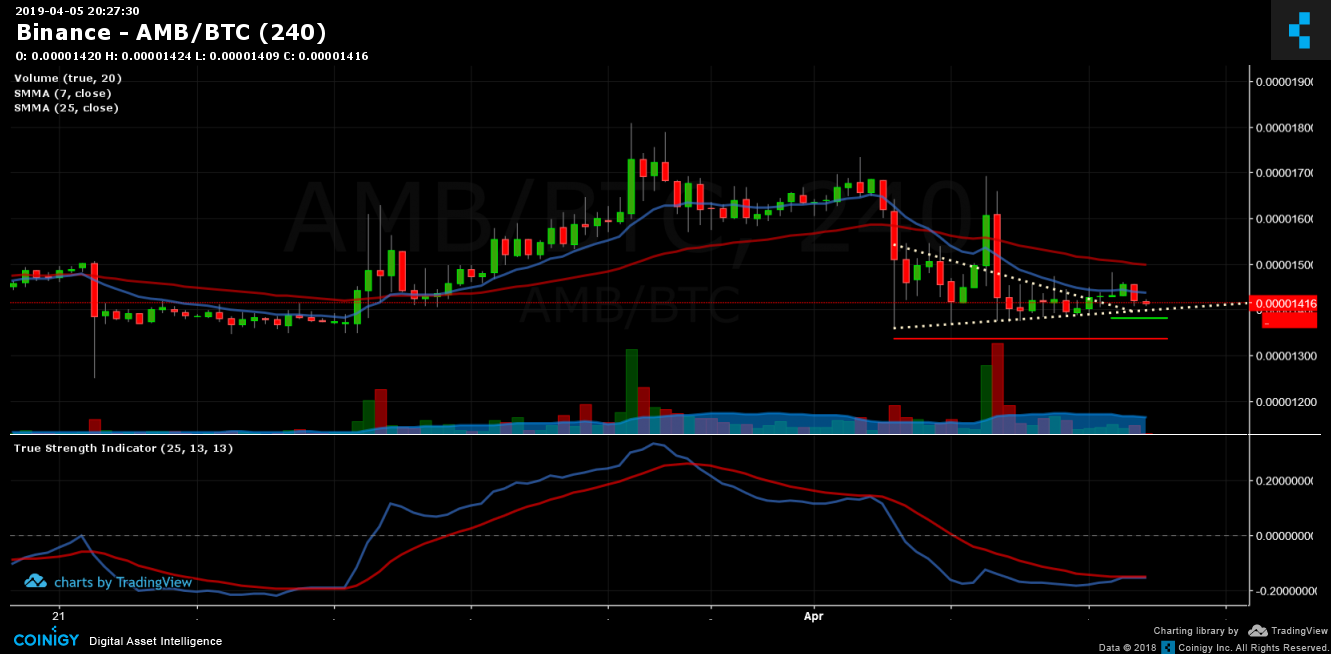The image size is (1331, 654).
Task: Click small Coinigy icon in data copyright line
Action: tap(1167, 647)
